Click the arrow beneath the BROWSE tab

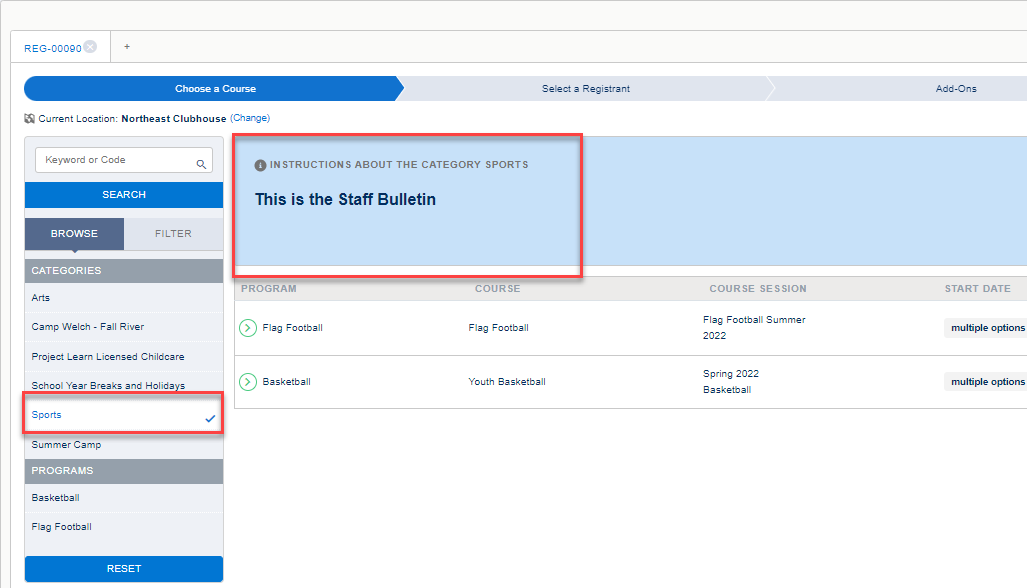tap(73, 249)
